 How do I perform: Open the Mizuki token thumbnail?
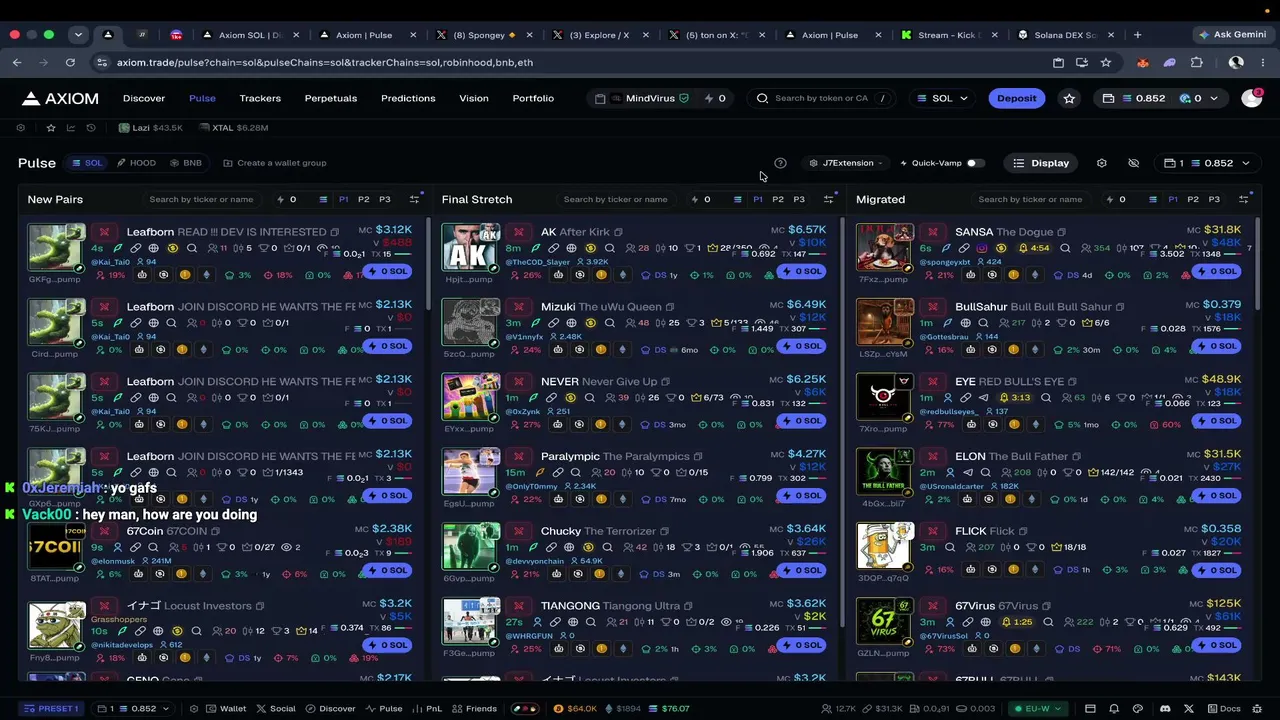click(471, 321)
